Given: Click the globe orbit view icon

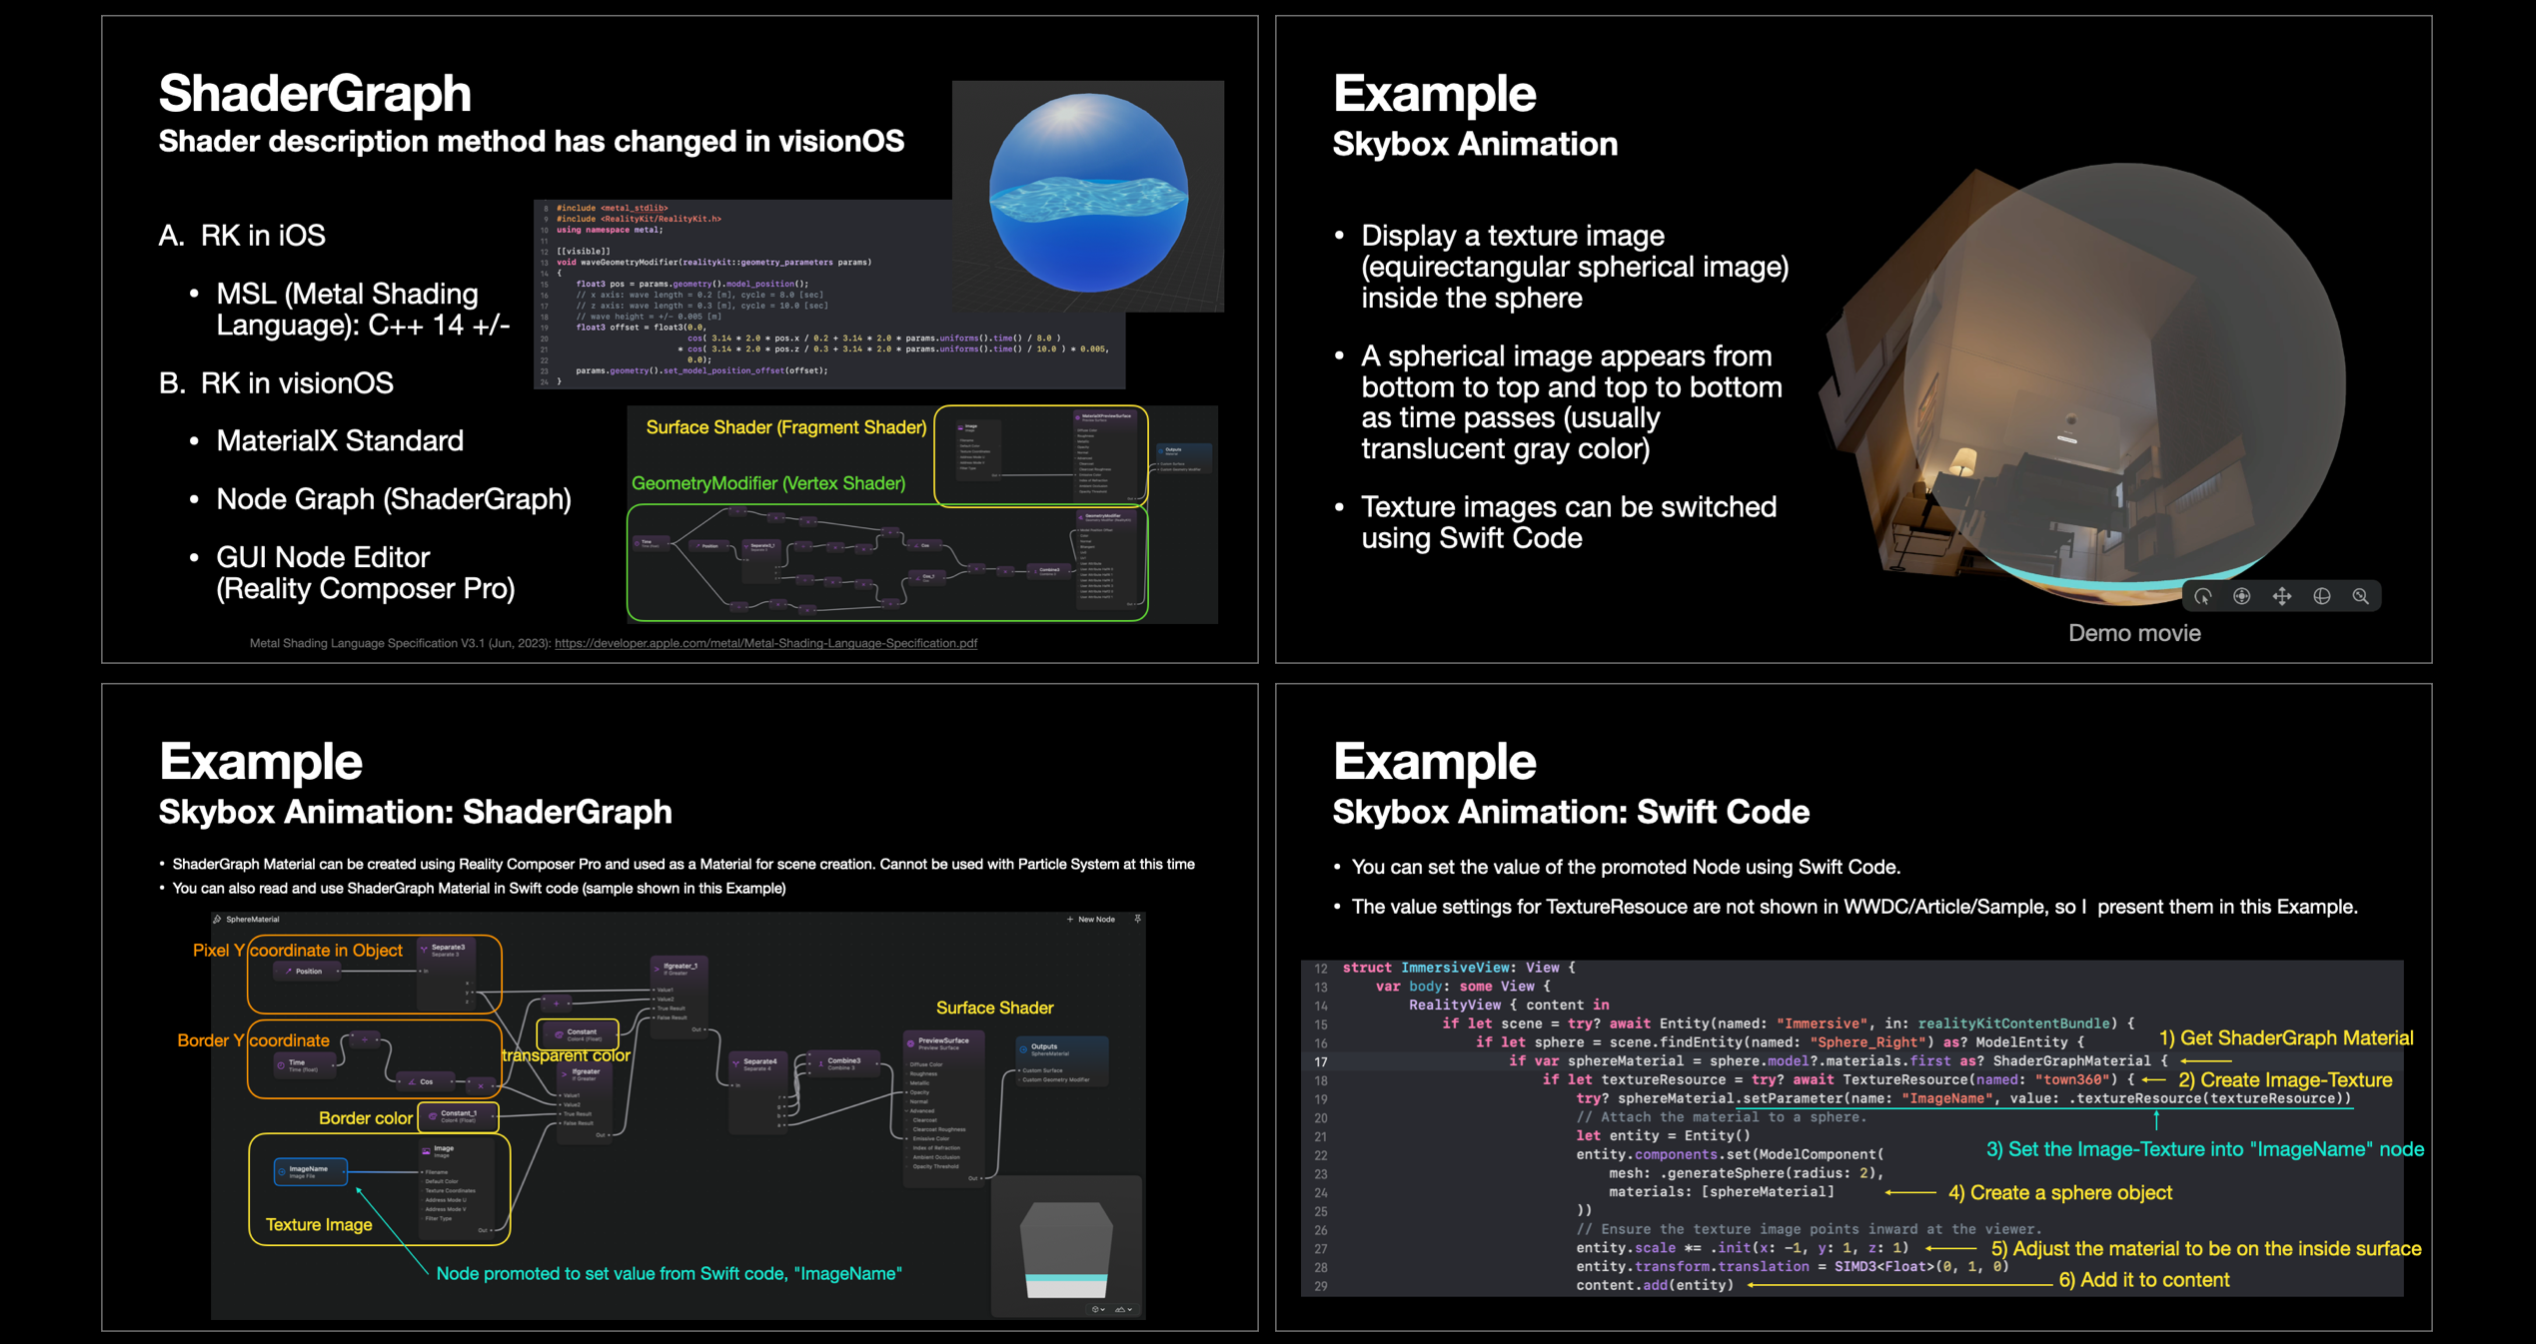Looking at the screenshot, I should (x=2322, y=597).
